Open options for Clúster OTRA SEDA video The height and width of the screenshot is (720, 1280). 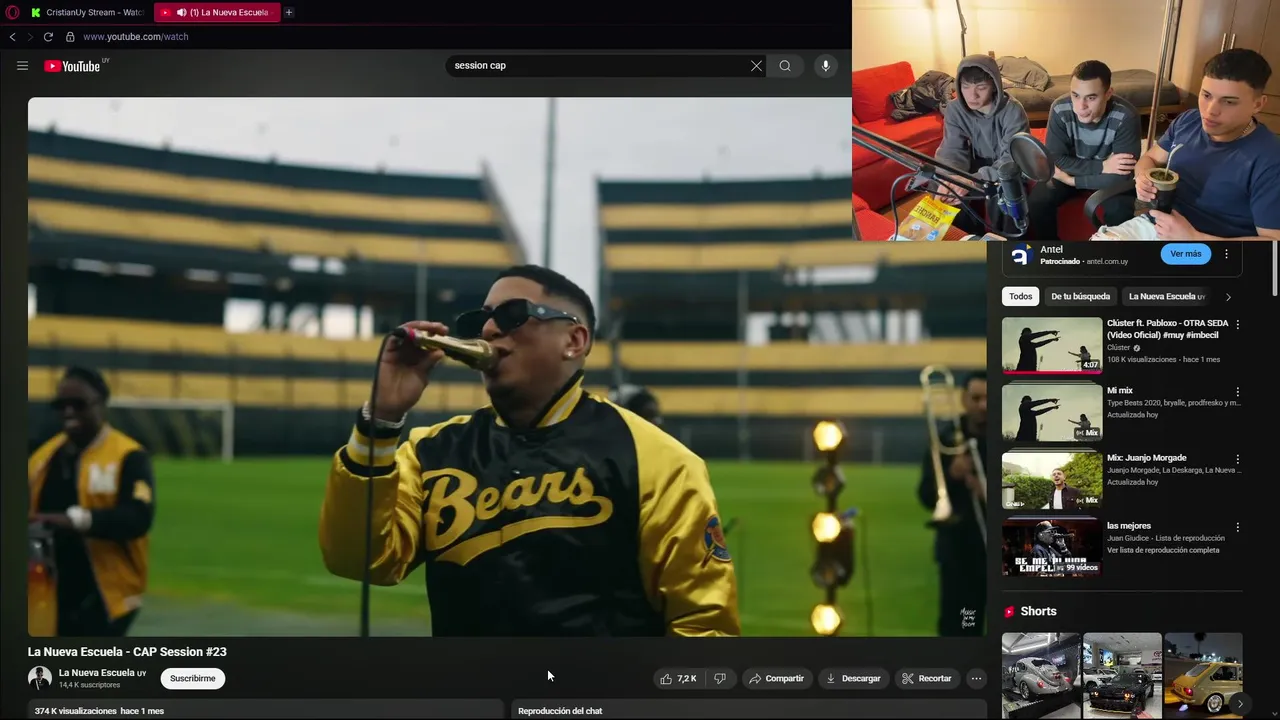tap(1237, 324)
